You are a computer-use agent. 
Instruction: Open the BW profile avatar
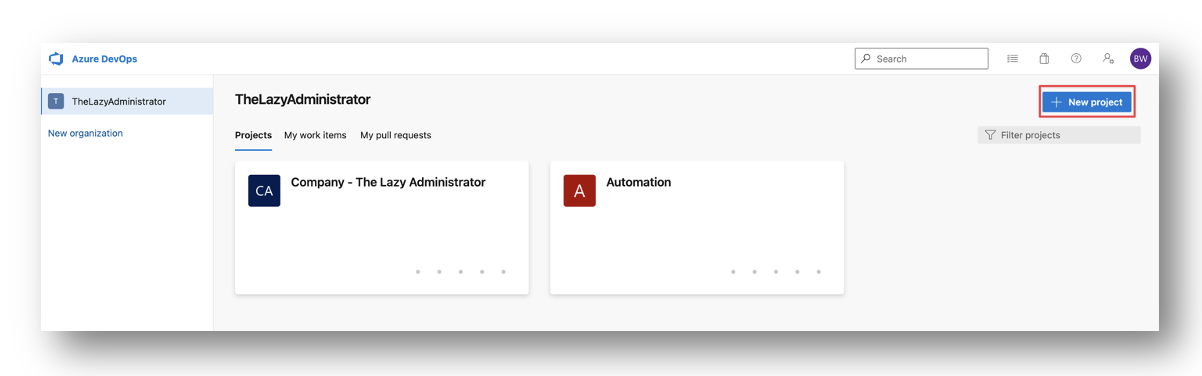1140,59
